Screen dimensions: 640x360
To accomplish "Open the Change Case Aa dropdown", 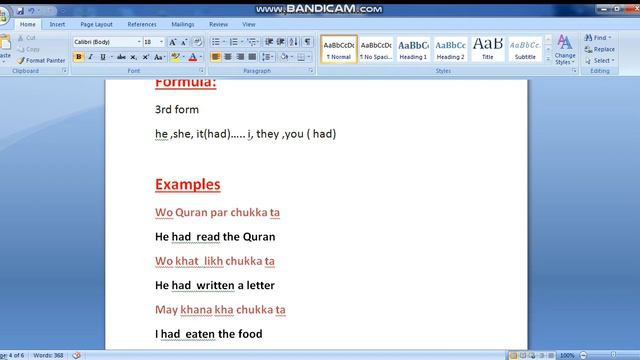I will point(159,57).
